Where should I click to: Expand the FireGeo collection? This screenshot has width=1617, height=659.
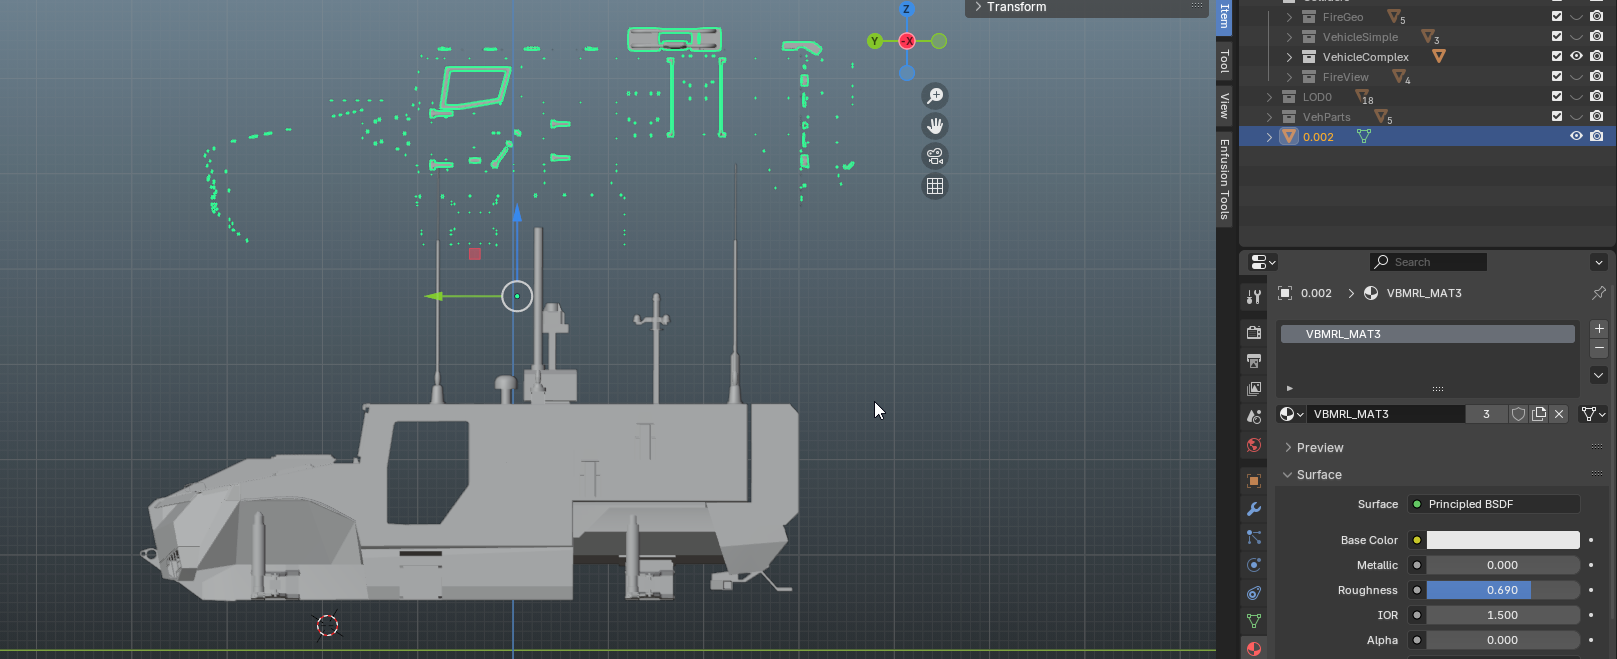pyautogui.click(x=1289, y=17)
